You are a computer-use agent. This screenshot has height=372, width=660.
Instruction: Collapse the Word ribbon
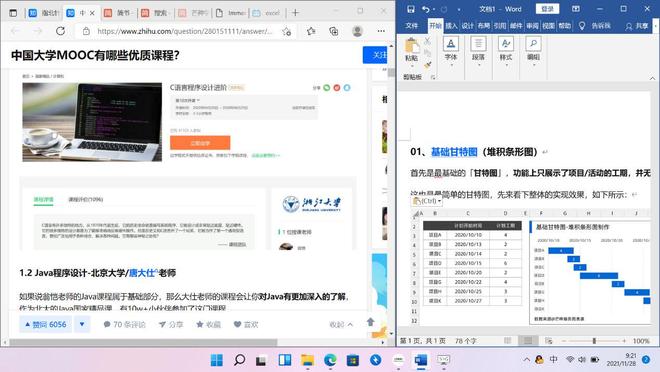pyautogui.click(x=652, y=78)
